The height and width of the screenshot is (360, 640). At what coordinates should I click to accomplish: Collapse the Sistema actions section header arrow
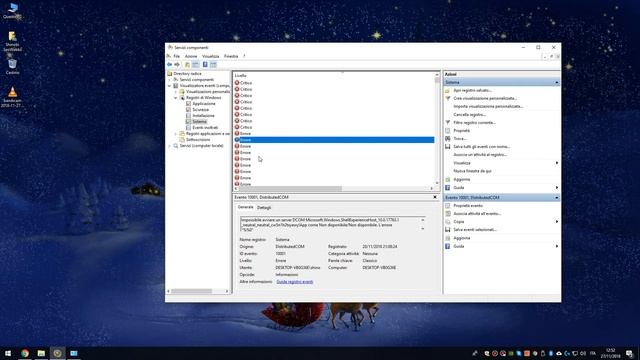(x=556, y=82)
